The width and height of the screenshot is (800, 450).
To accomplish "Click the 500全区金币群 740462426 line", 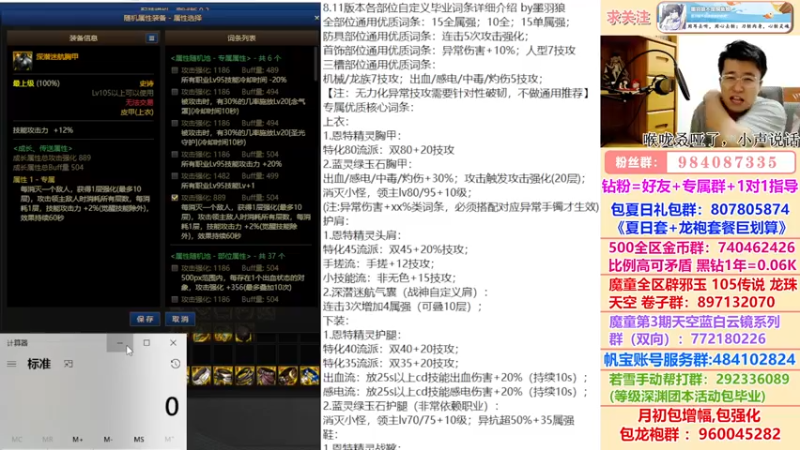I will click(x=701, y=247).
